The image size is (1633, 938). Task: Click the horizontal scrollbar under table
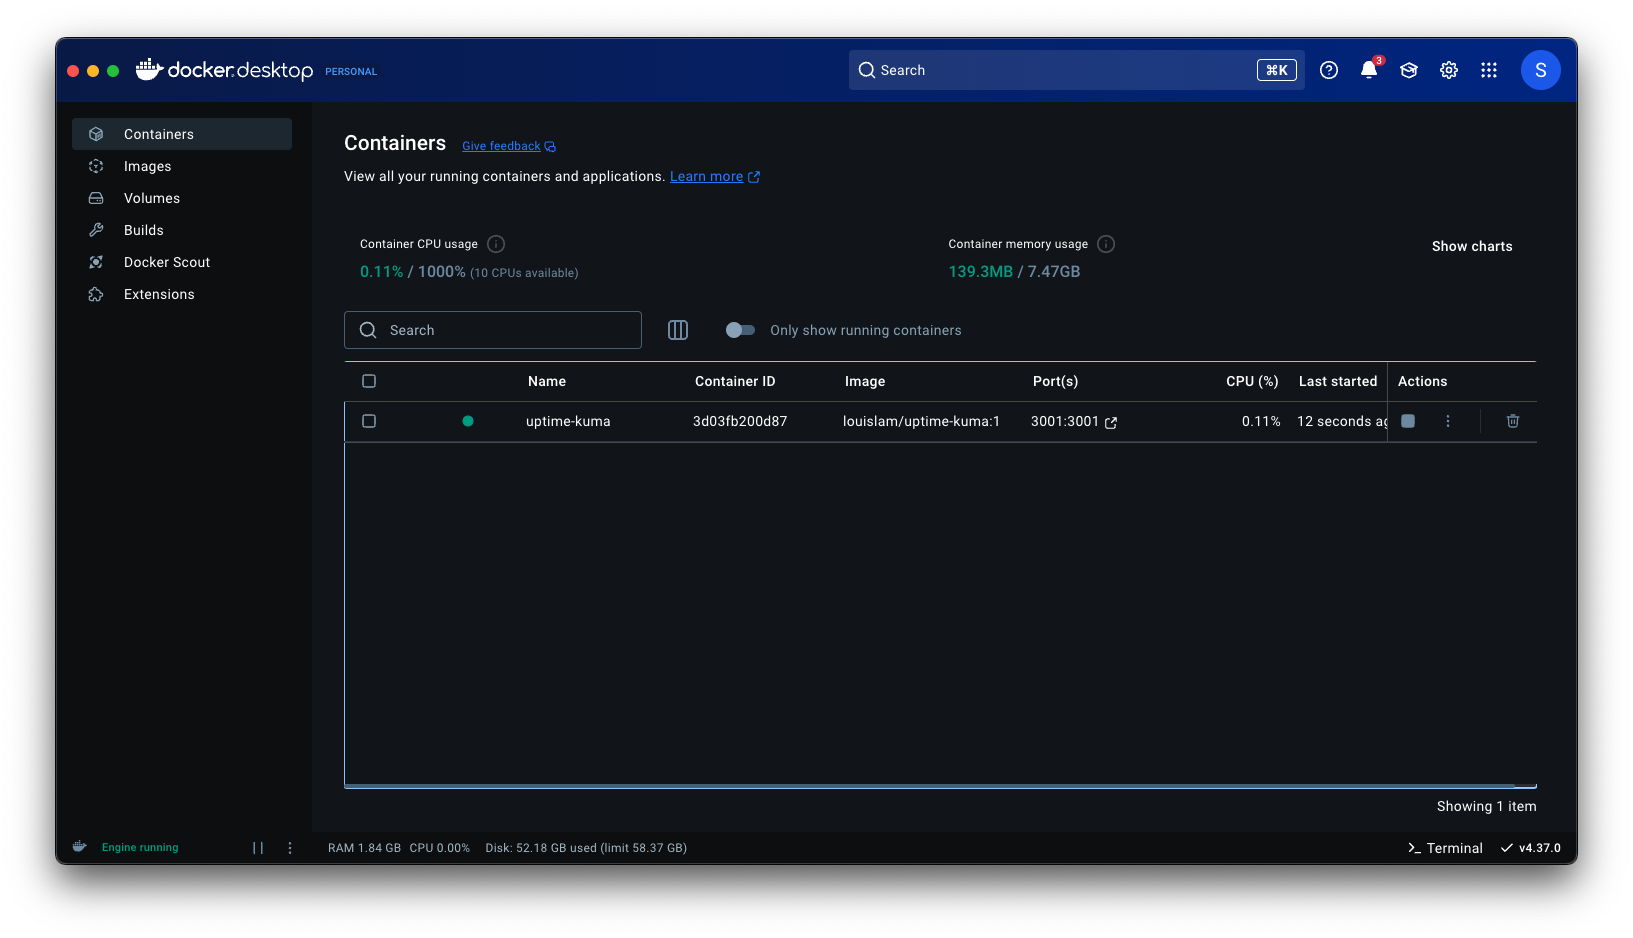coord(930,786)
